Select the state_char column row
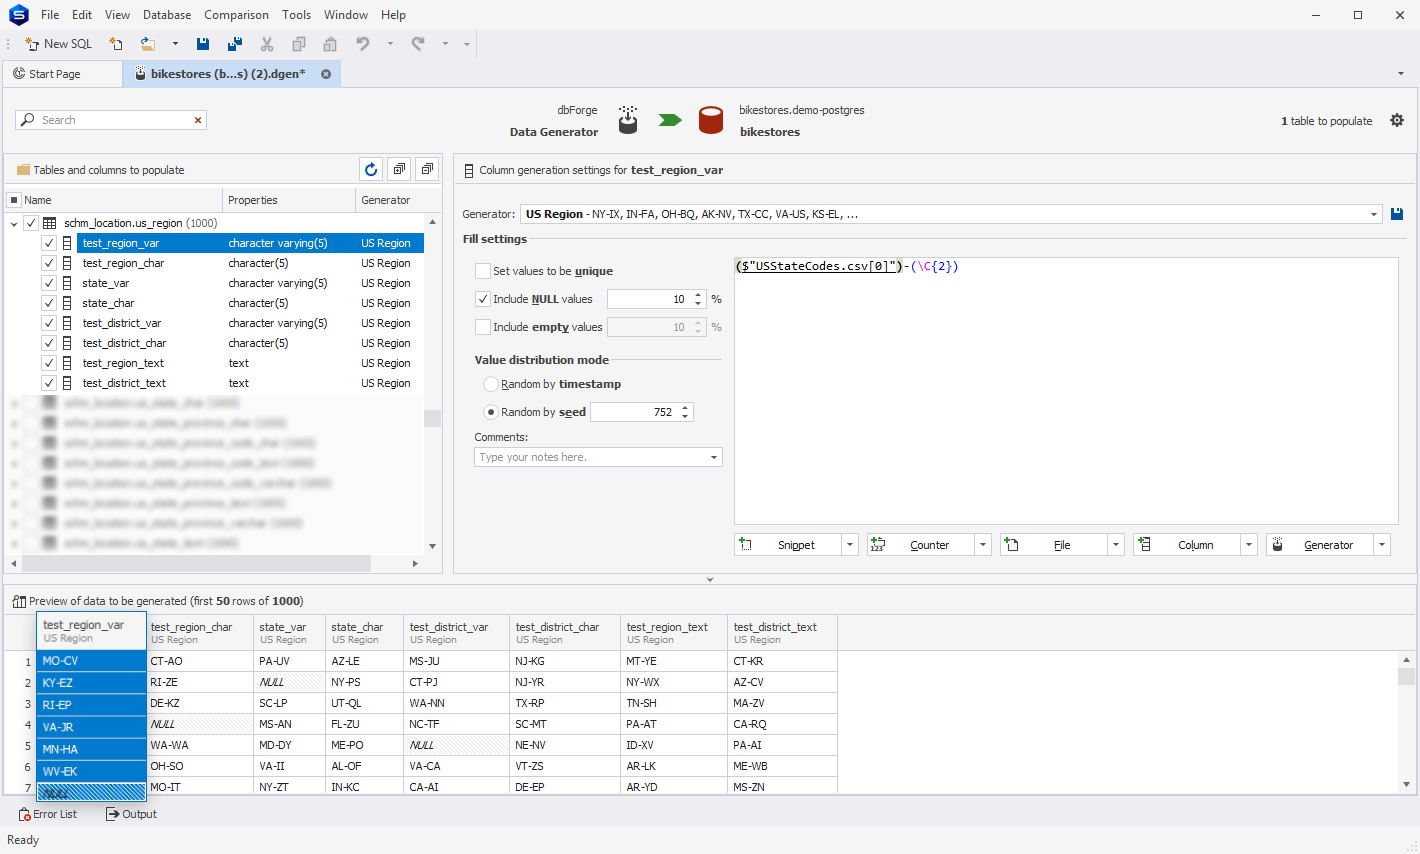This screenshot has width=1420, height=854. [250, 303]
